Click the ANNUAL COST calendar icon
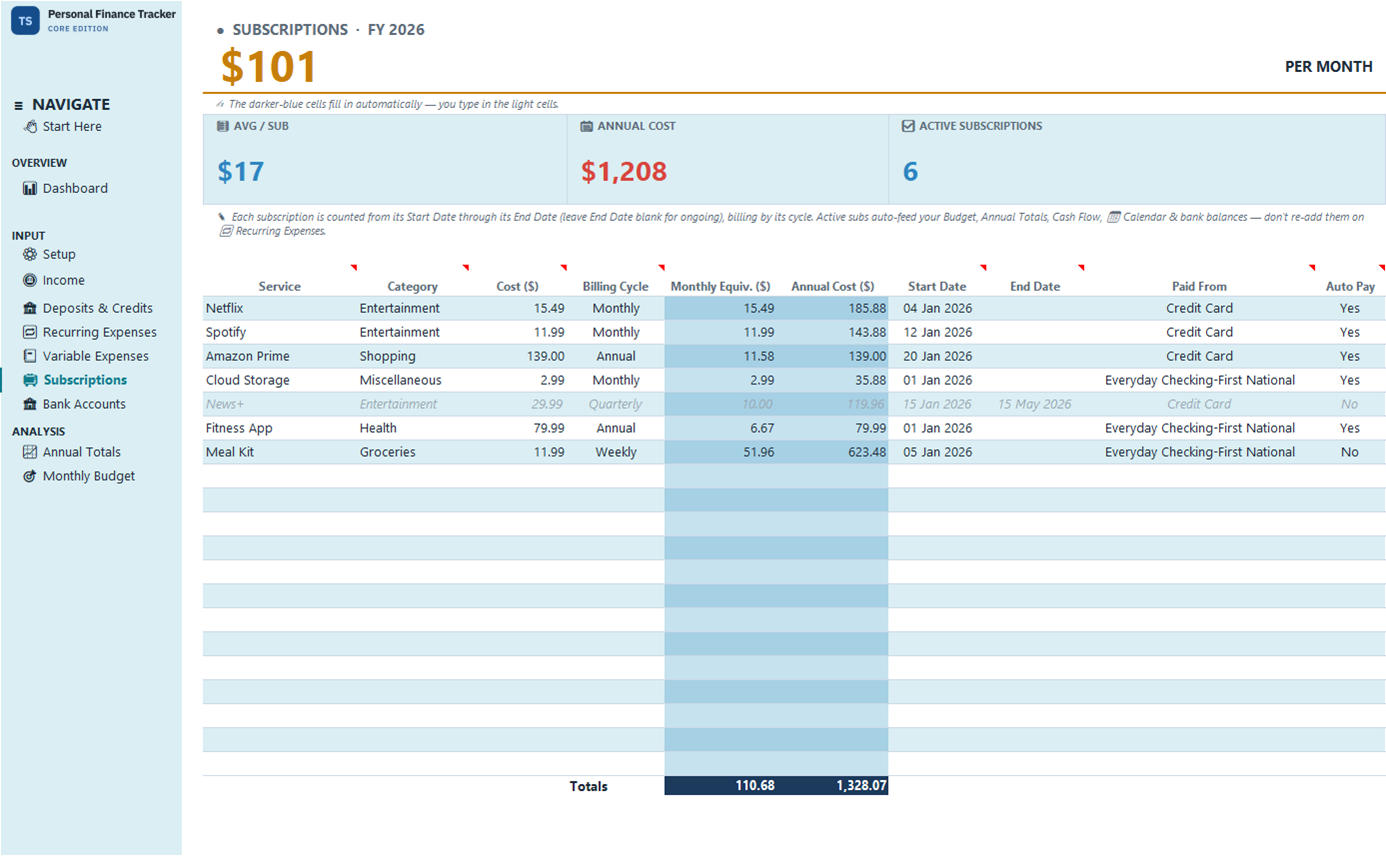1386x856 pixels. (x=587, y=127)
